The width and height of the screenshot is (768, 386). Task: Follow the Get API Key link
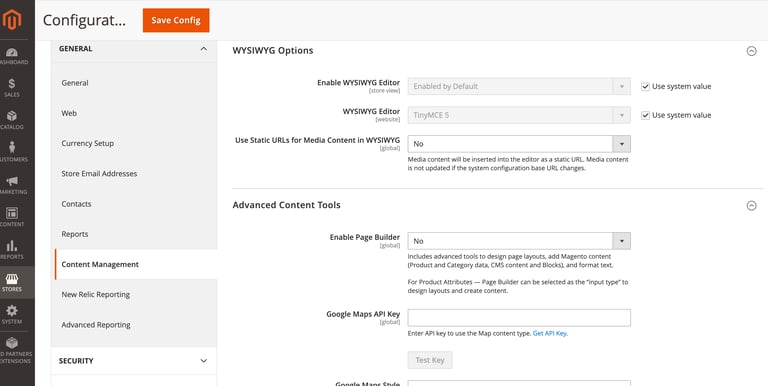[x=550, y=334]
